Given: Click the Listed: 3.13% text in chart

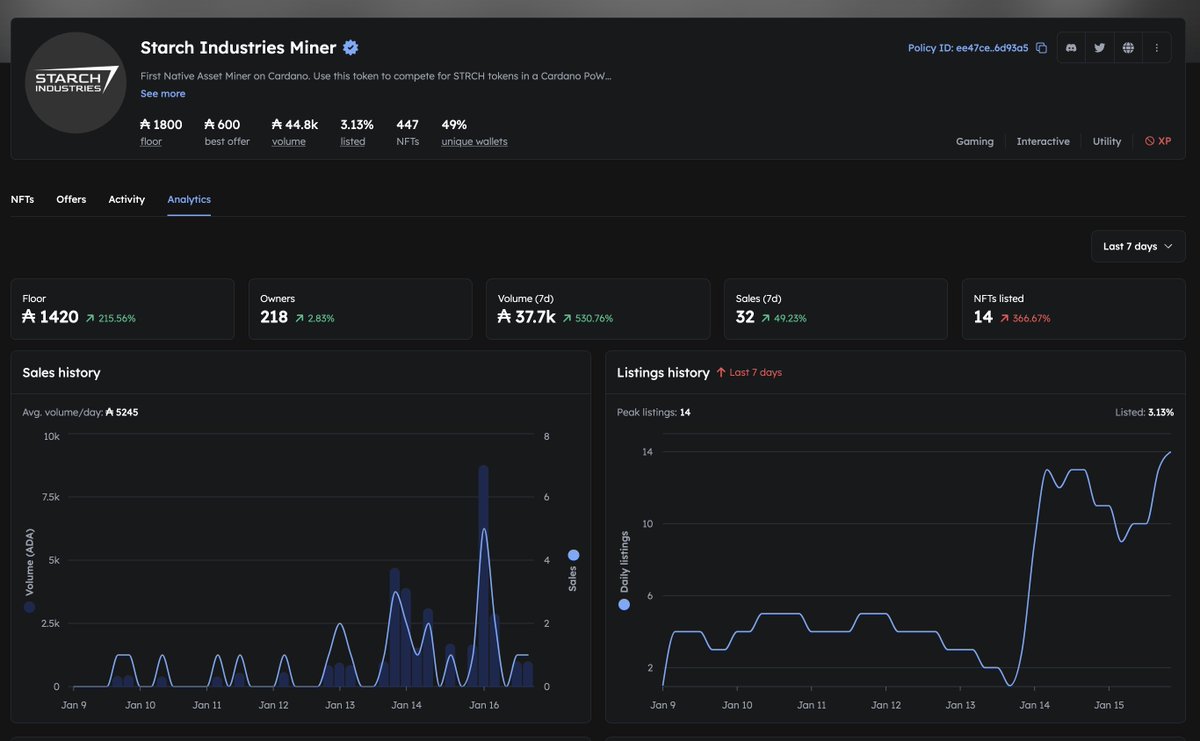Looking at the screenshot, I should tap(1145, 412).
